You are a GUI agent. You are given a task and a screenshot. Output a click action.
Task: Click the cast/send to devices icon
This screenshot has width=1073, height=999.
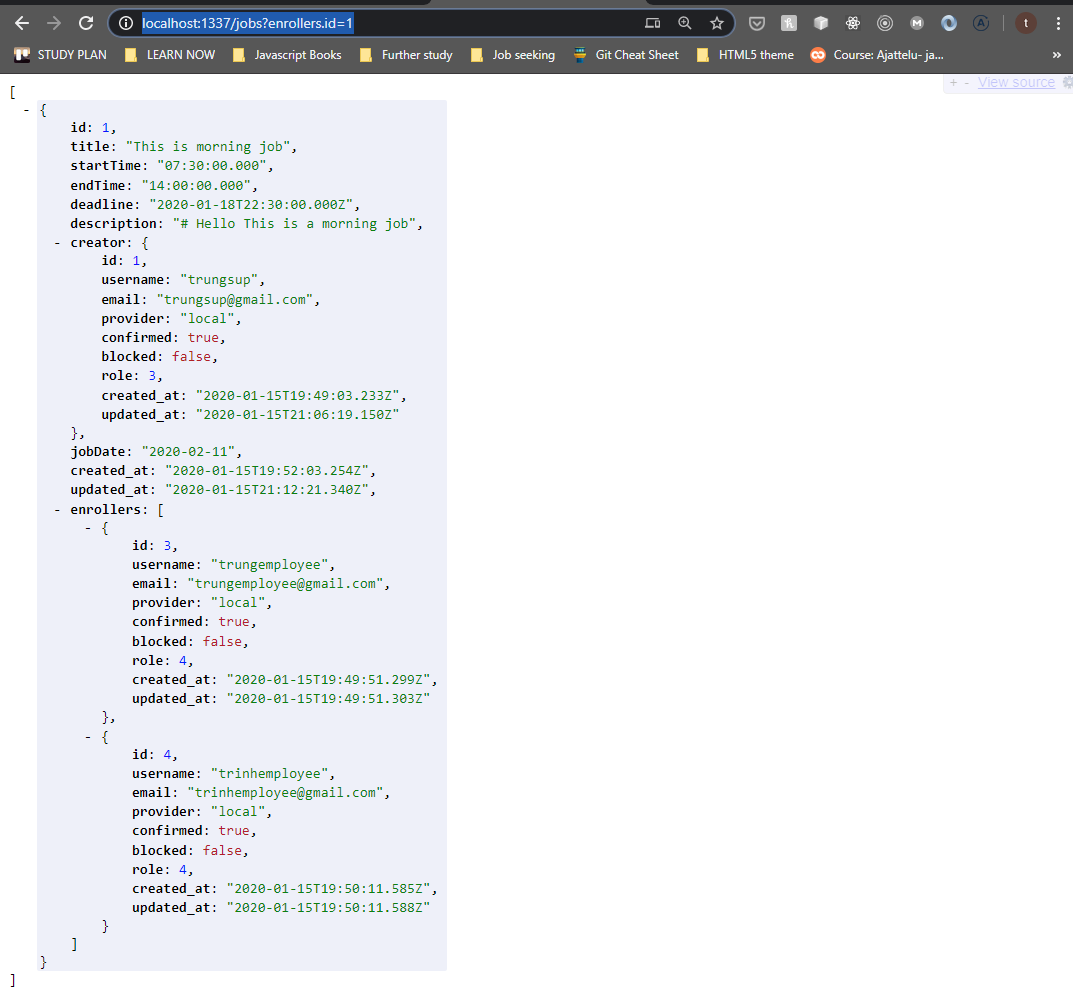click(652, 23)
